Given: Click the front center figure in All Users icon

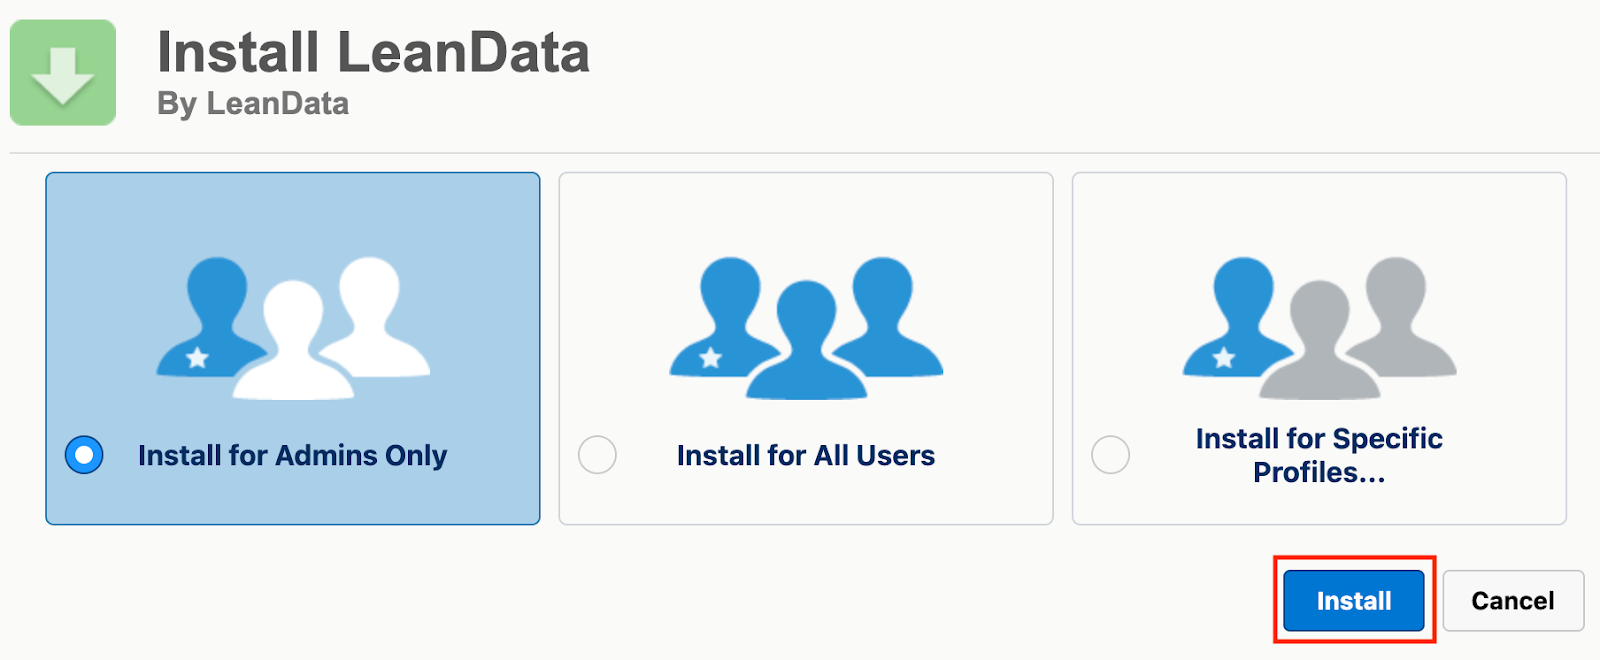Looking at the screenshot, I should tap(806, 345).
